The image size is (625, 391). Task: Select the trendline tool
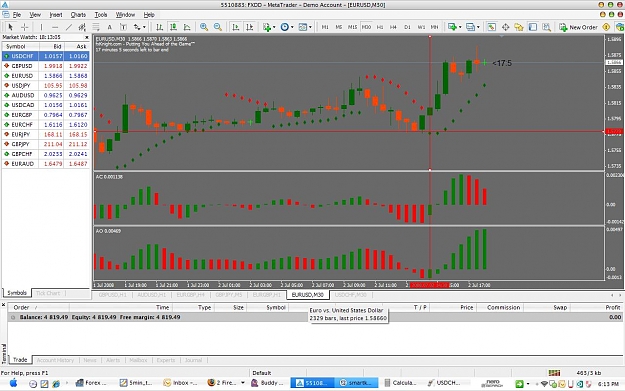[69, 27]
